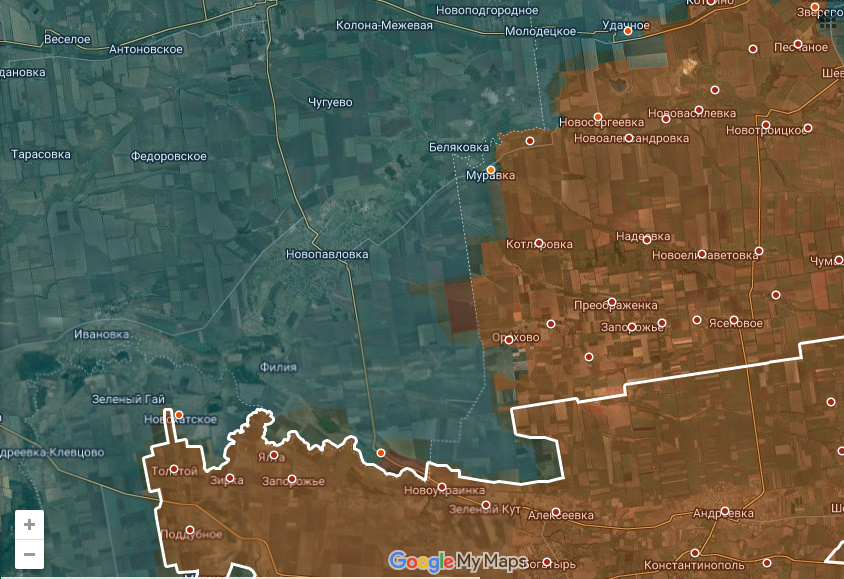
Task: Zoom out with the minus button
Action: pyautogui.click(x=29, y=554)
